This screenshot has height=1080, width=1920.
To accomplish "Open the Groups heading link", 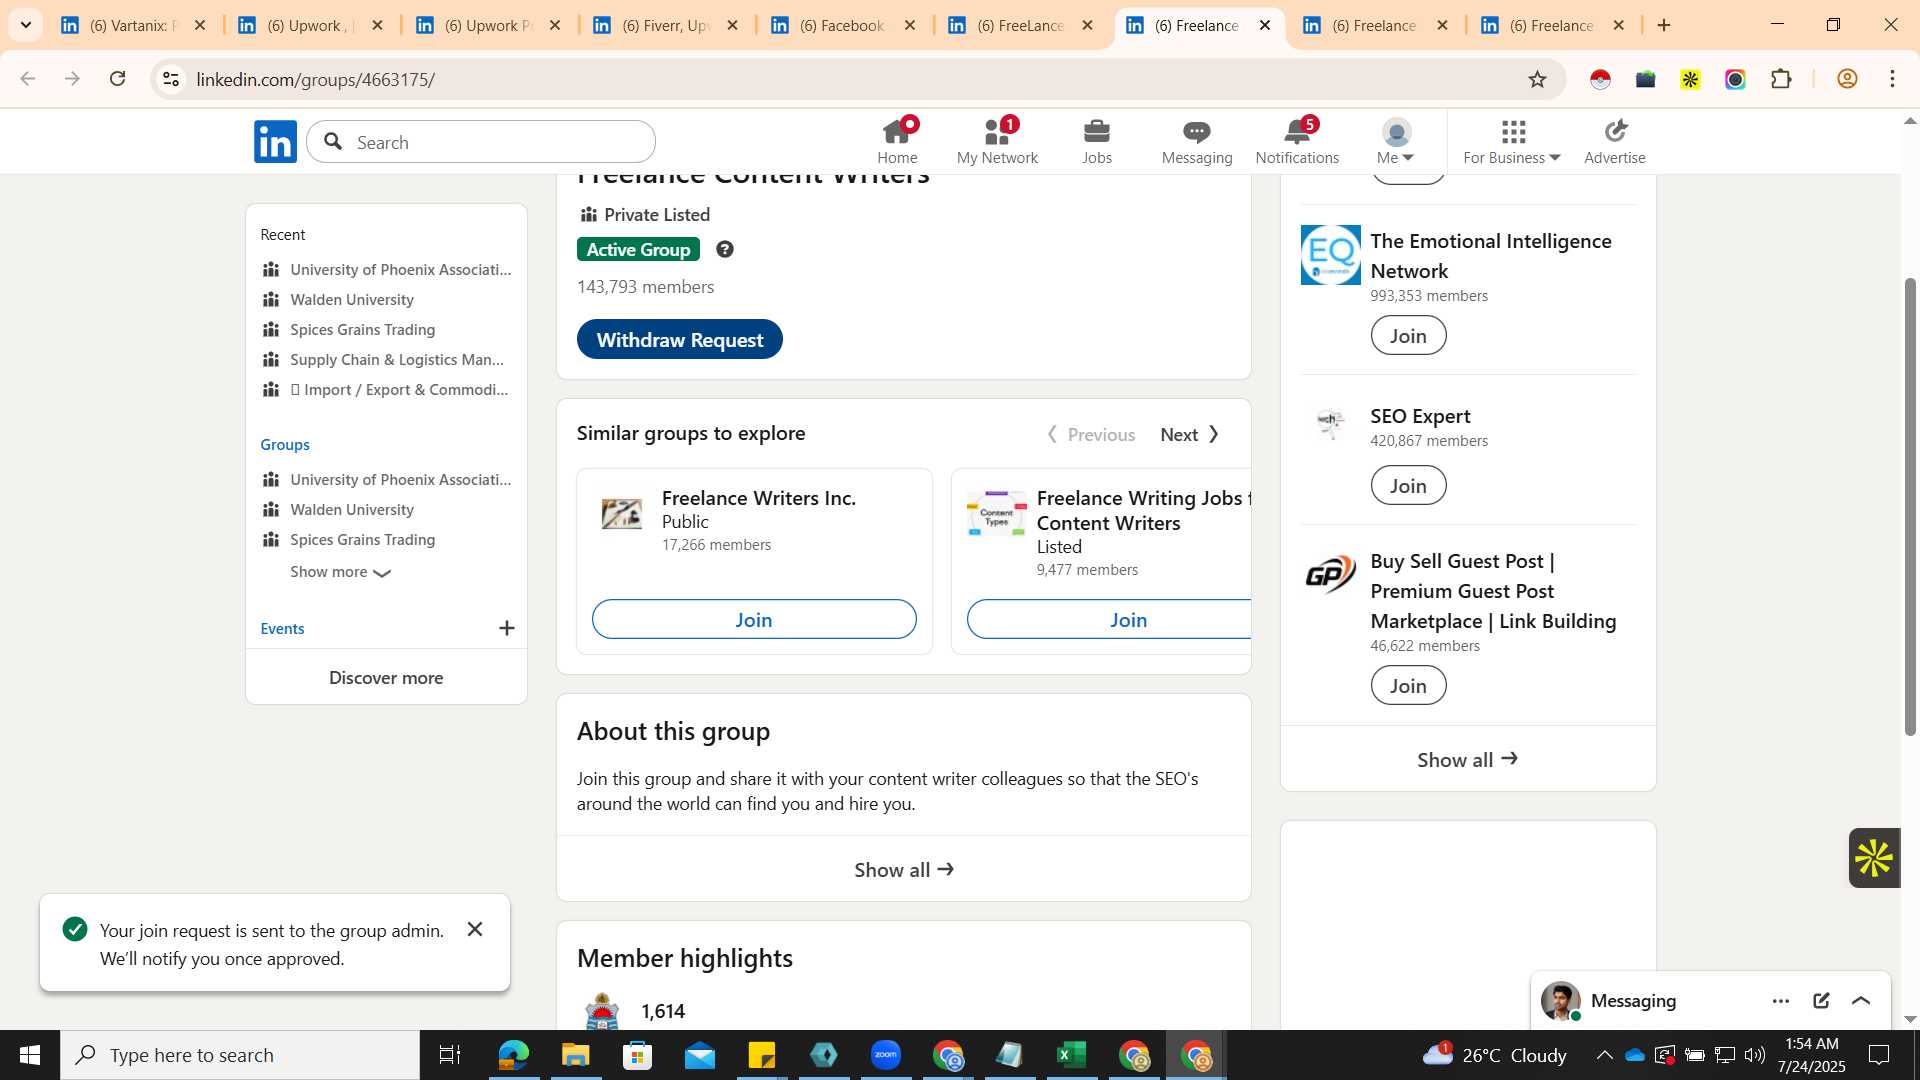I will point(285,444).
